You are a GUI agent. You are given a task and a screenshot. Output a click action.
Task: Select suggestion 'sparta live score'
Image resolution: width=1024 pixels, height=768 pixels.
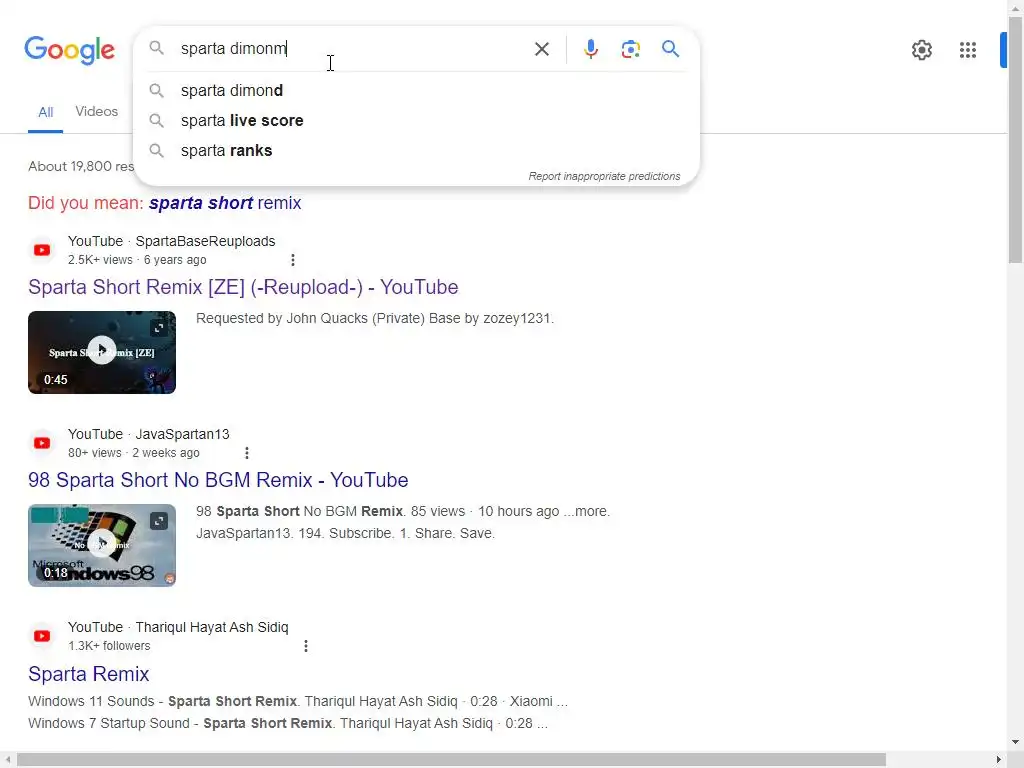coord(416,120)
